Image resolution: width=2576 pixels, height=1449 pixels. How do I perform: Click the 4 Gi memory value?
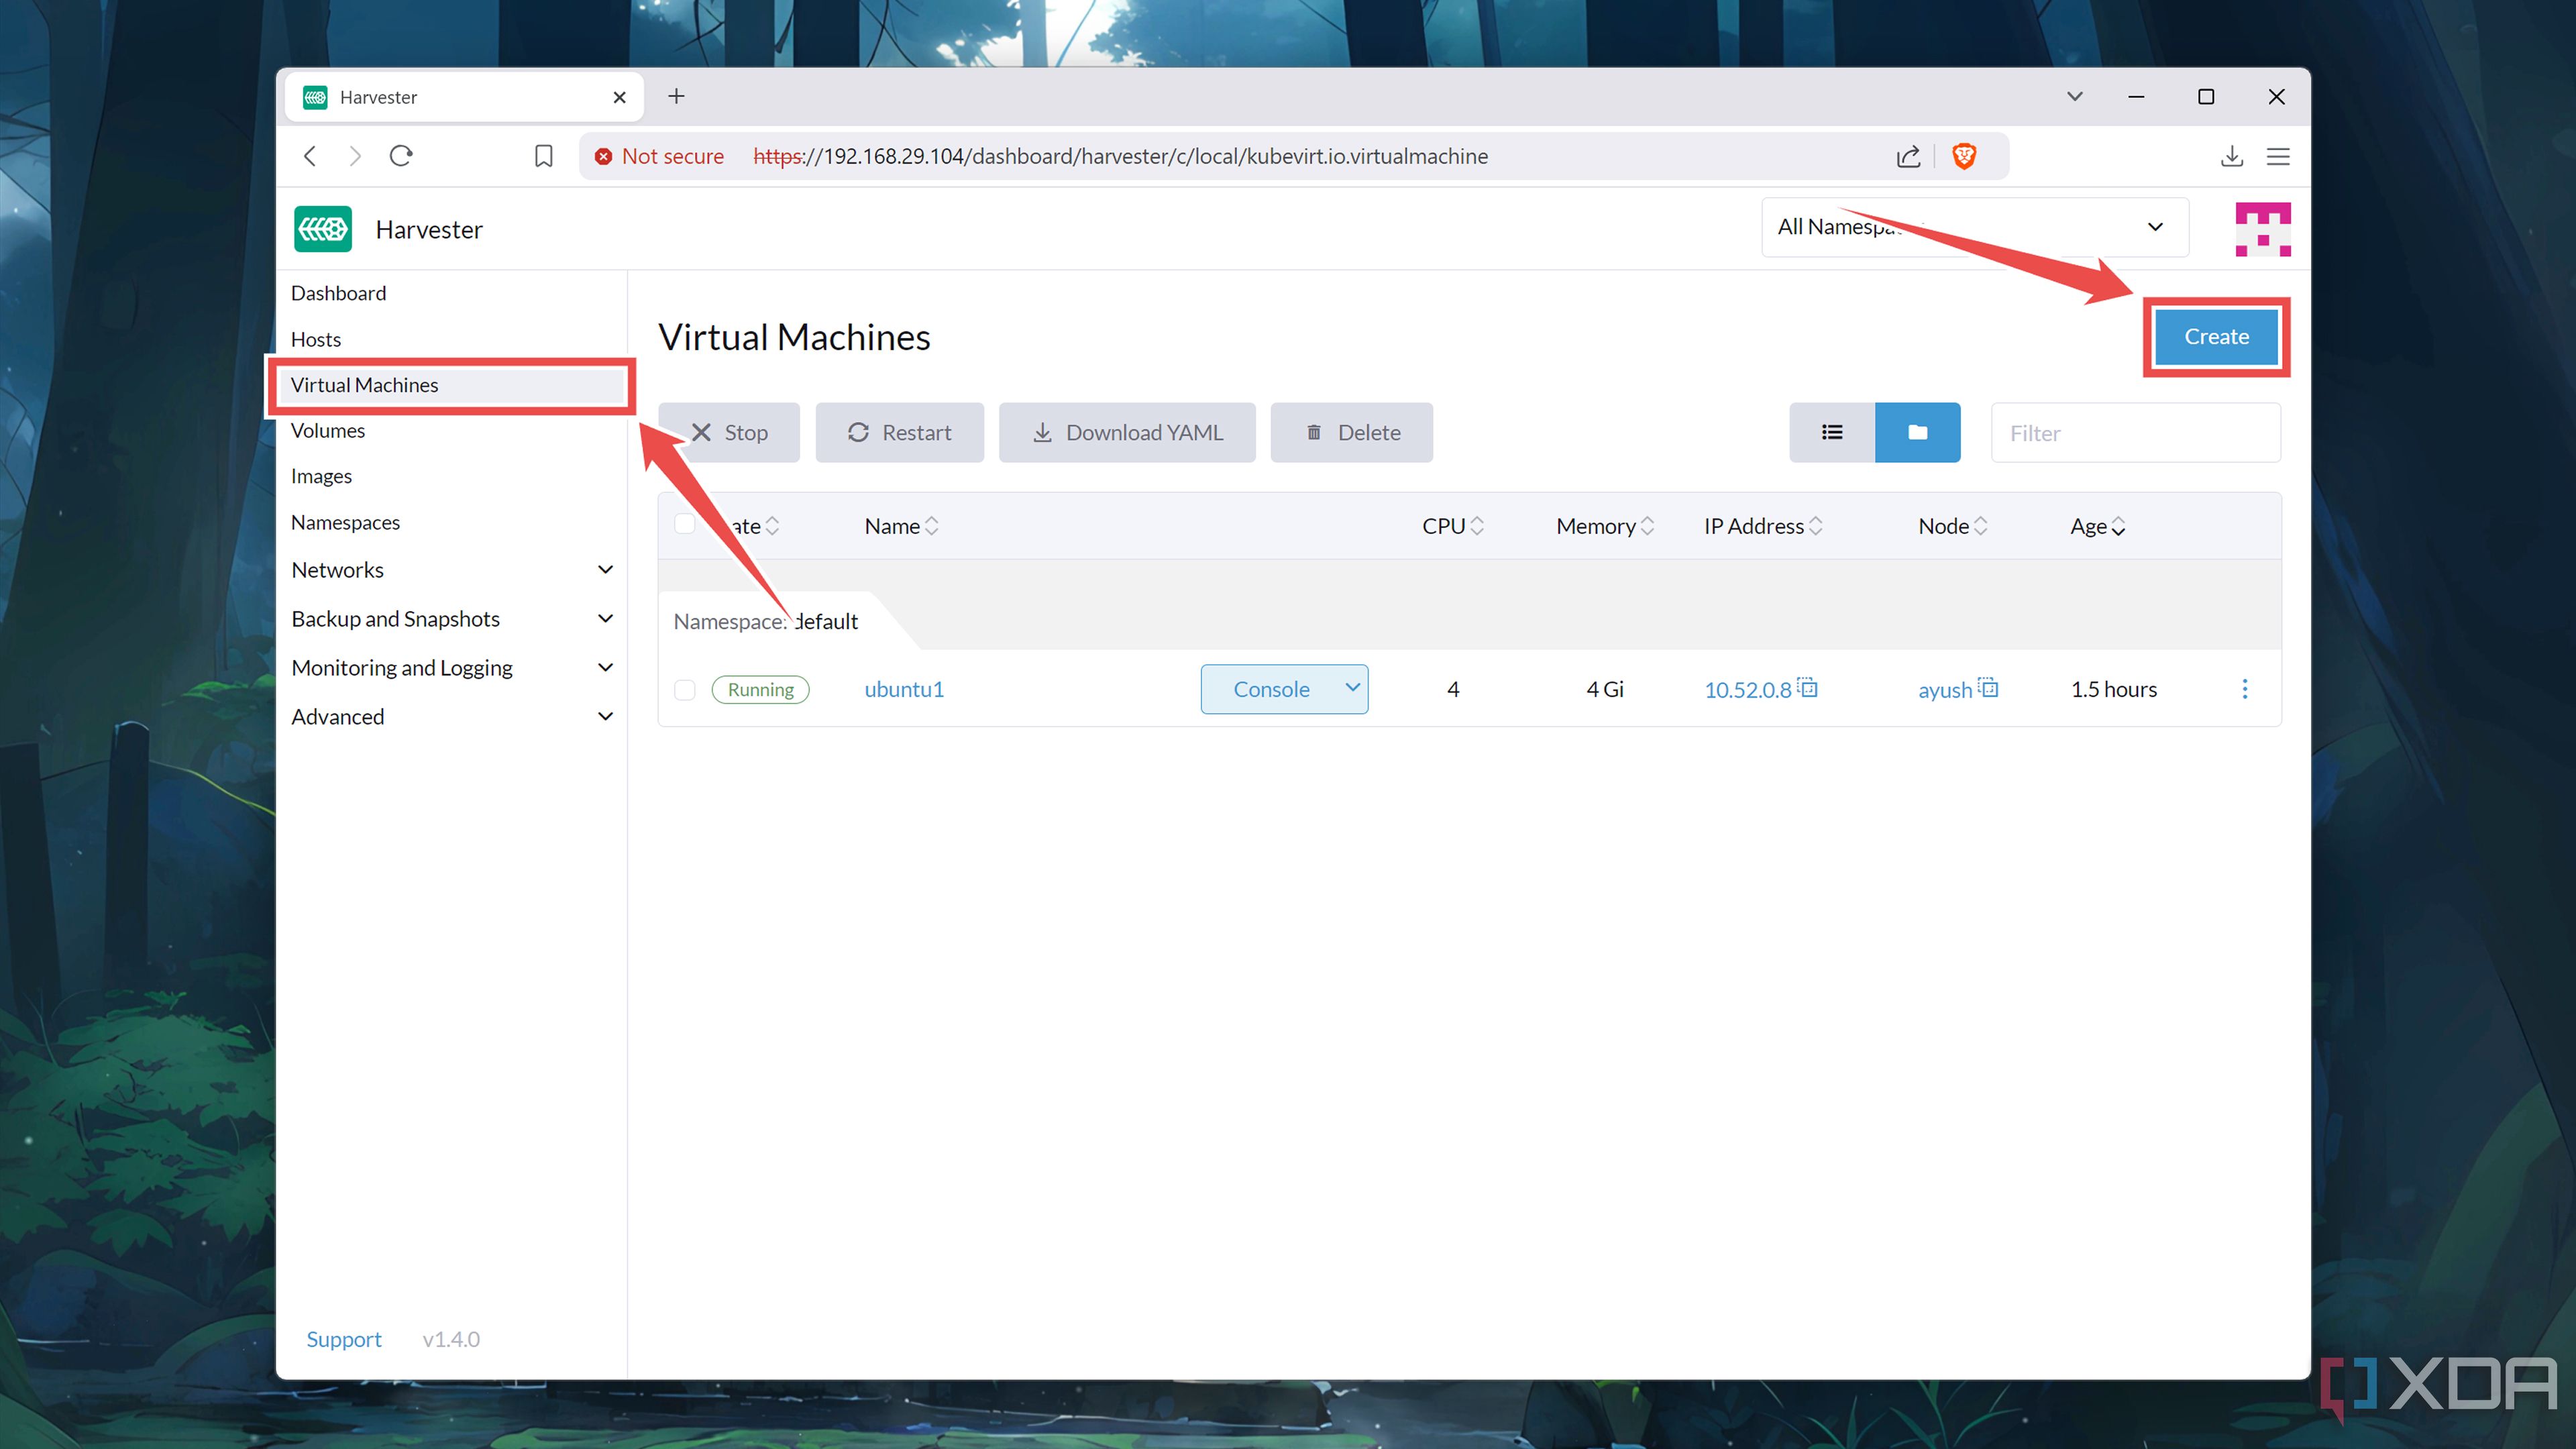pos(1604,689)
